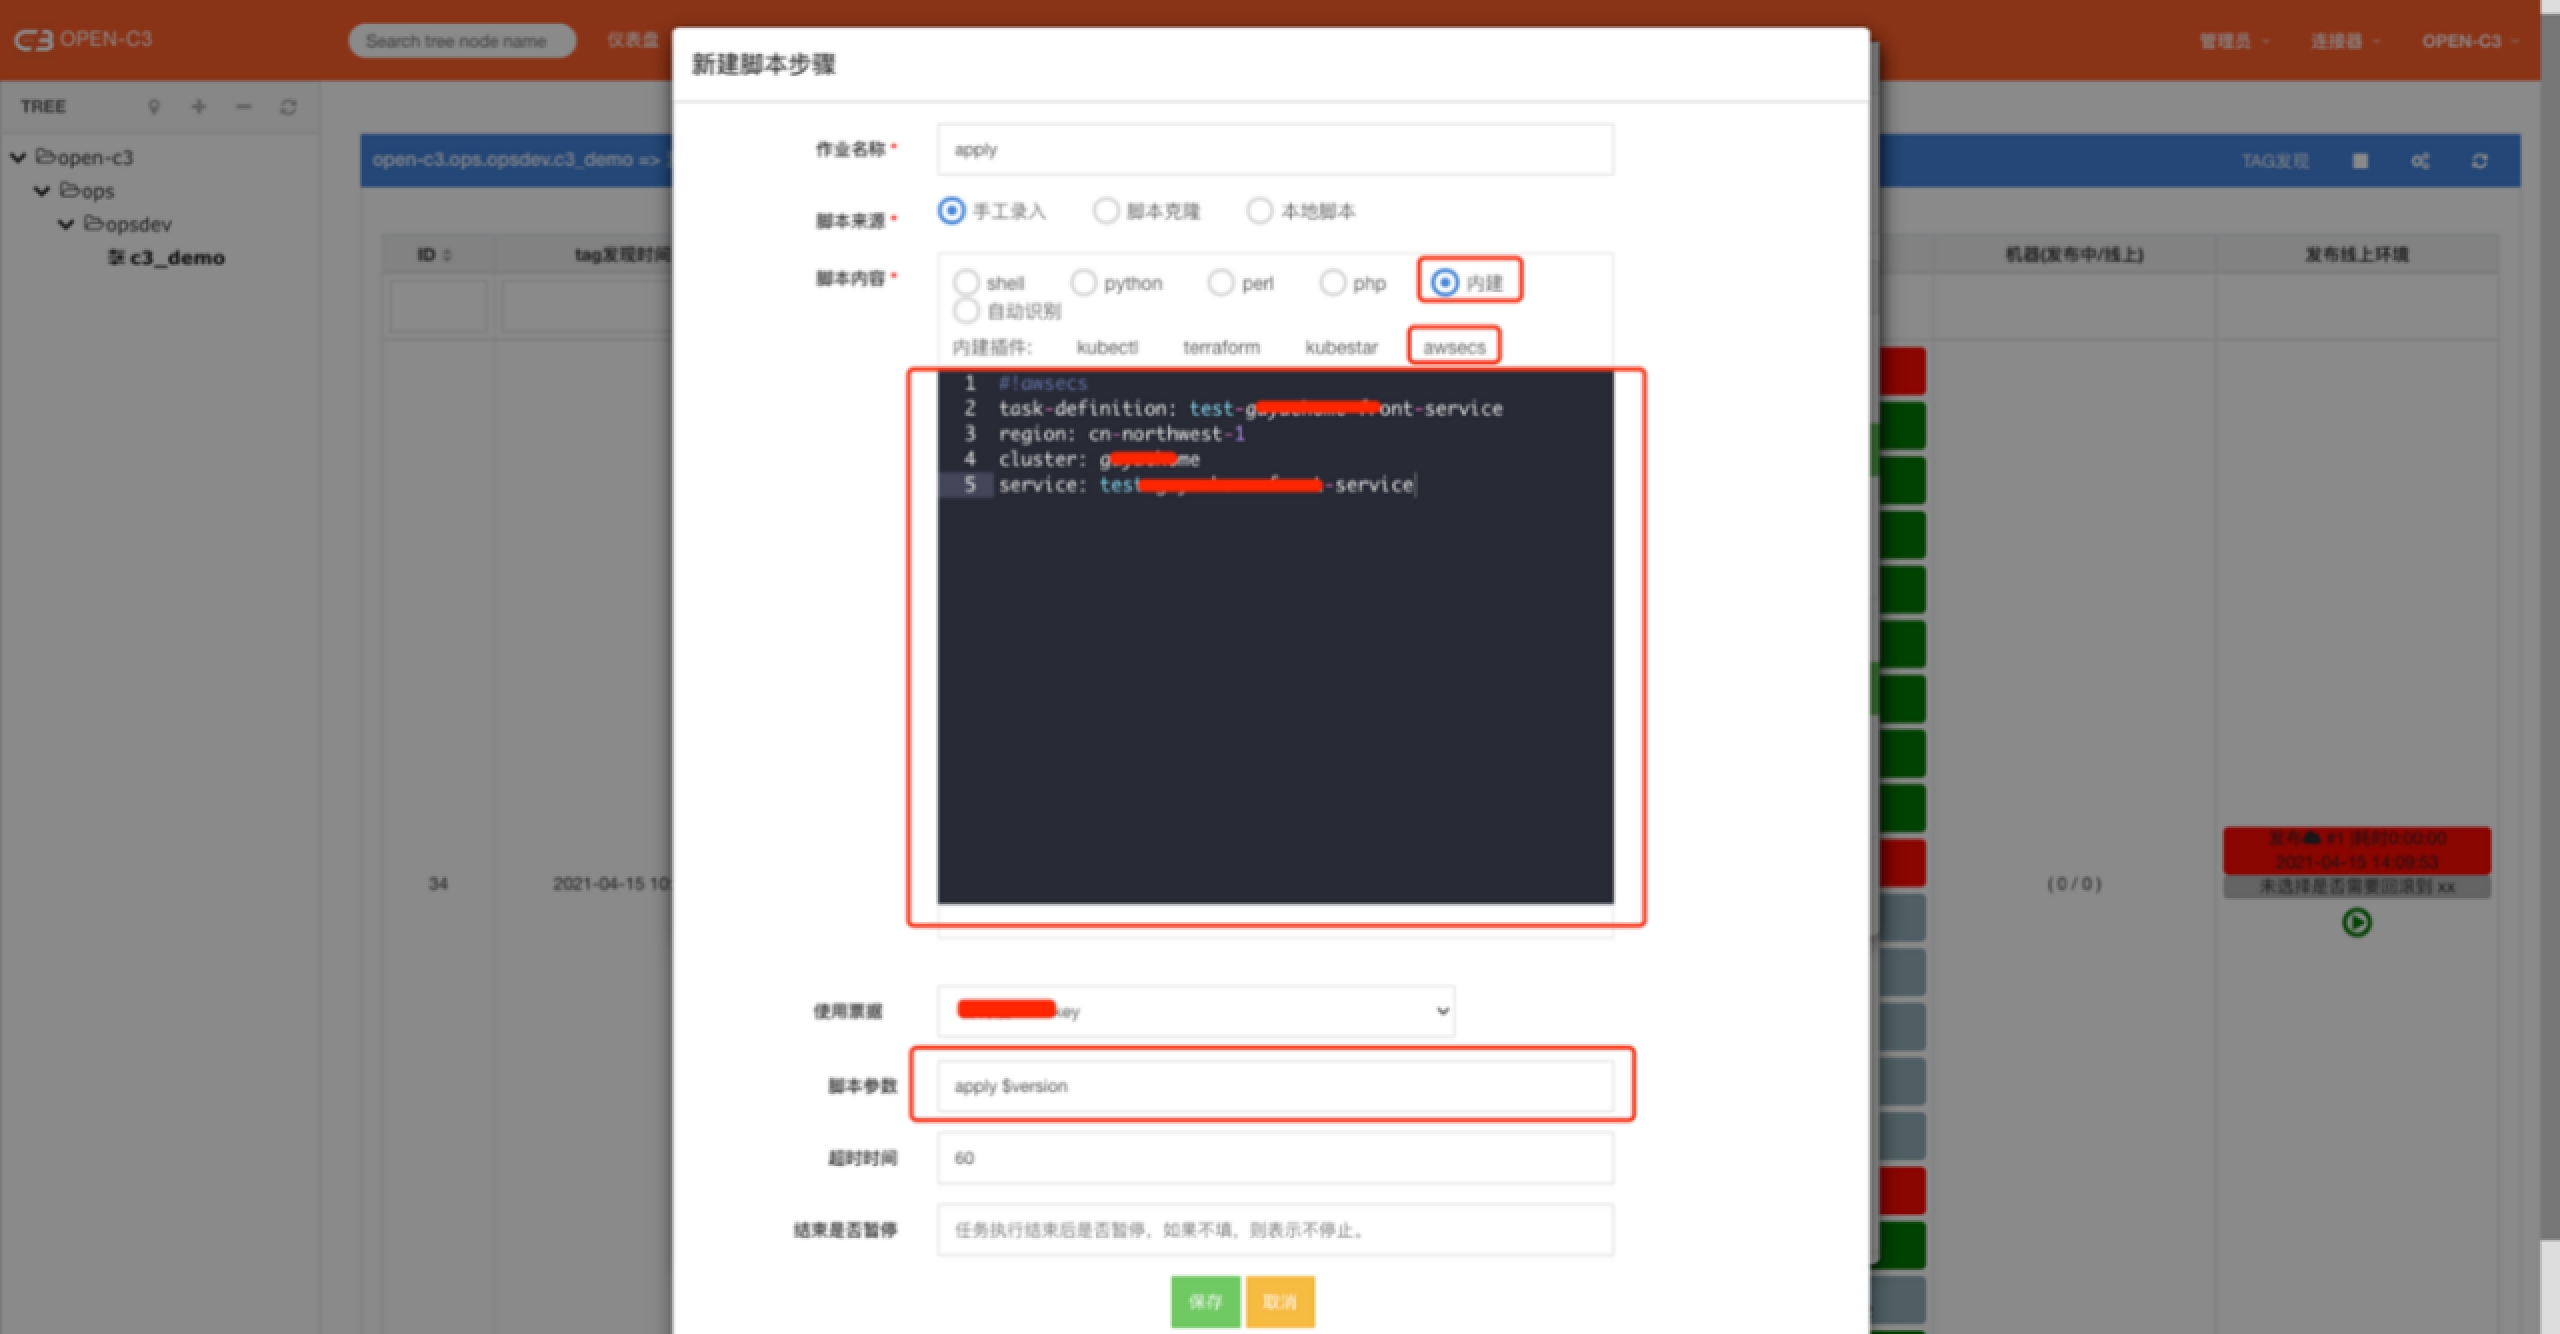Click the red release status block
This screenshot has height=1334, width=2560.
(x=2356, y=850)
